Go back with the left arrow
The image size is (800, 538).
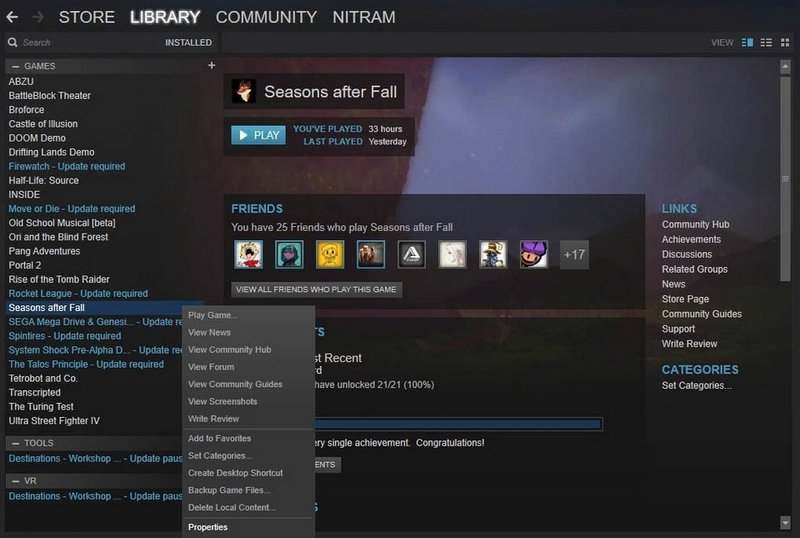12,17
